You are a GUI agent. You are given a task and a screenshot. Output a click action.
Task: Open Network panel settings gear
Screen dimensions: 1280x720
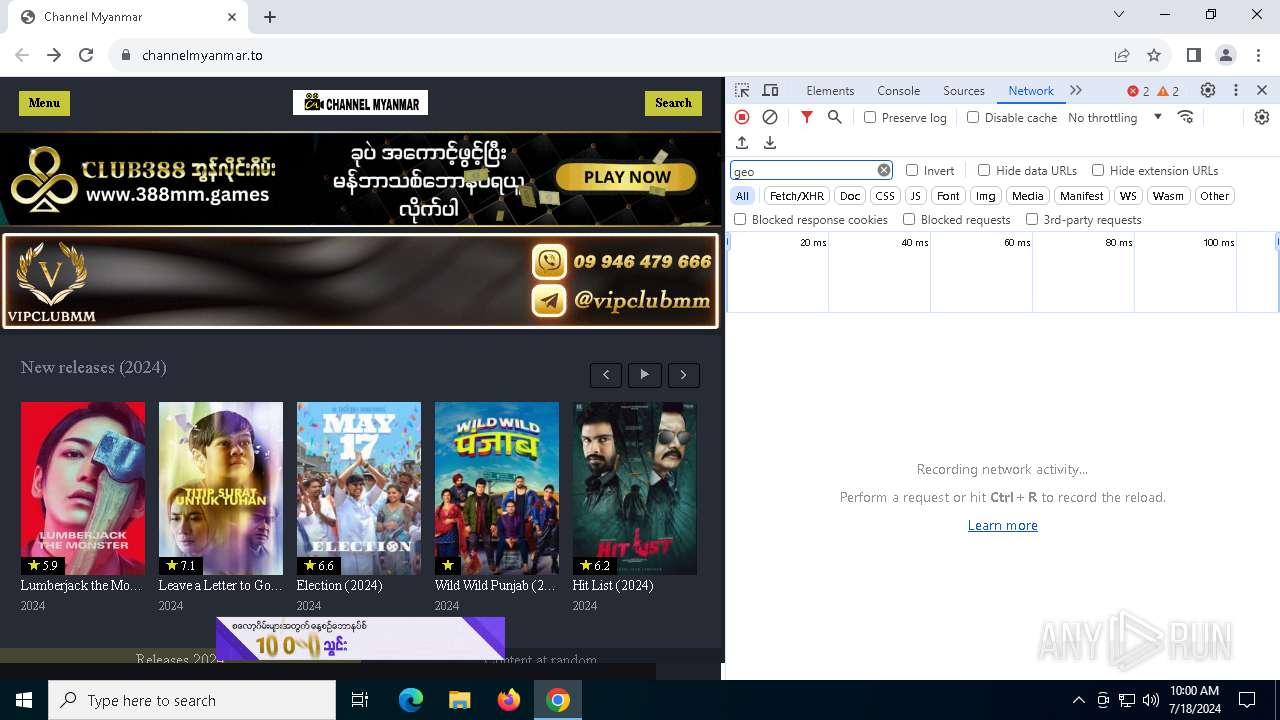coord(1262,117)
